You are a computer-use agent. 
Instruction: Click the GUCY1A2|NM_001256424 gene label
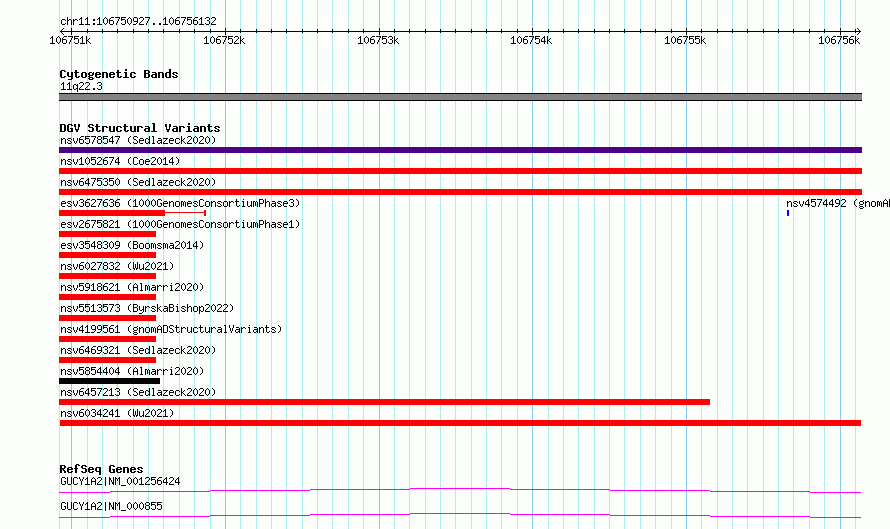(x=120, y=481)
